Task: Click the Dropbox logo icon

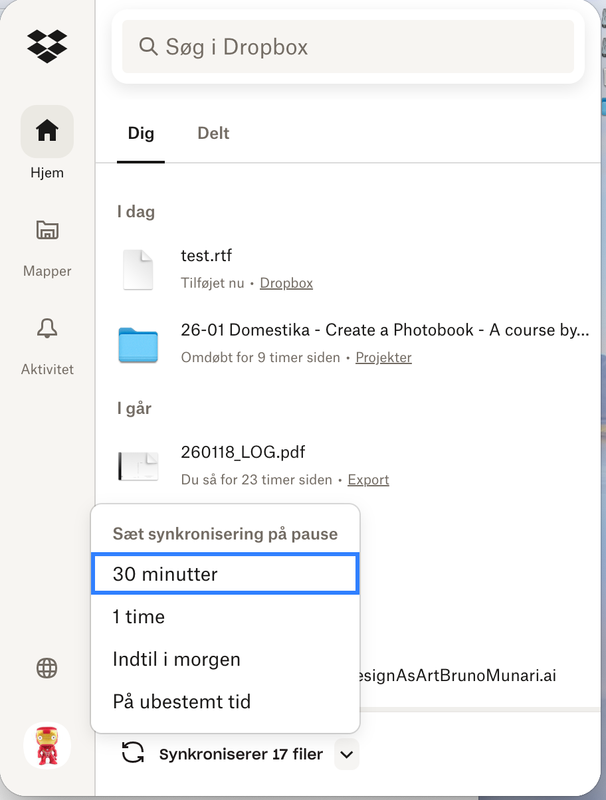Action: coord(47,46)
